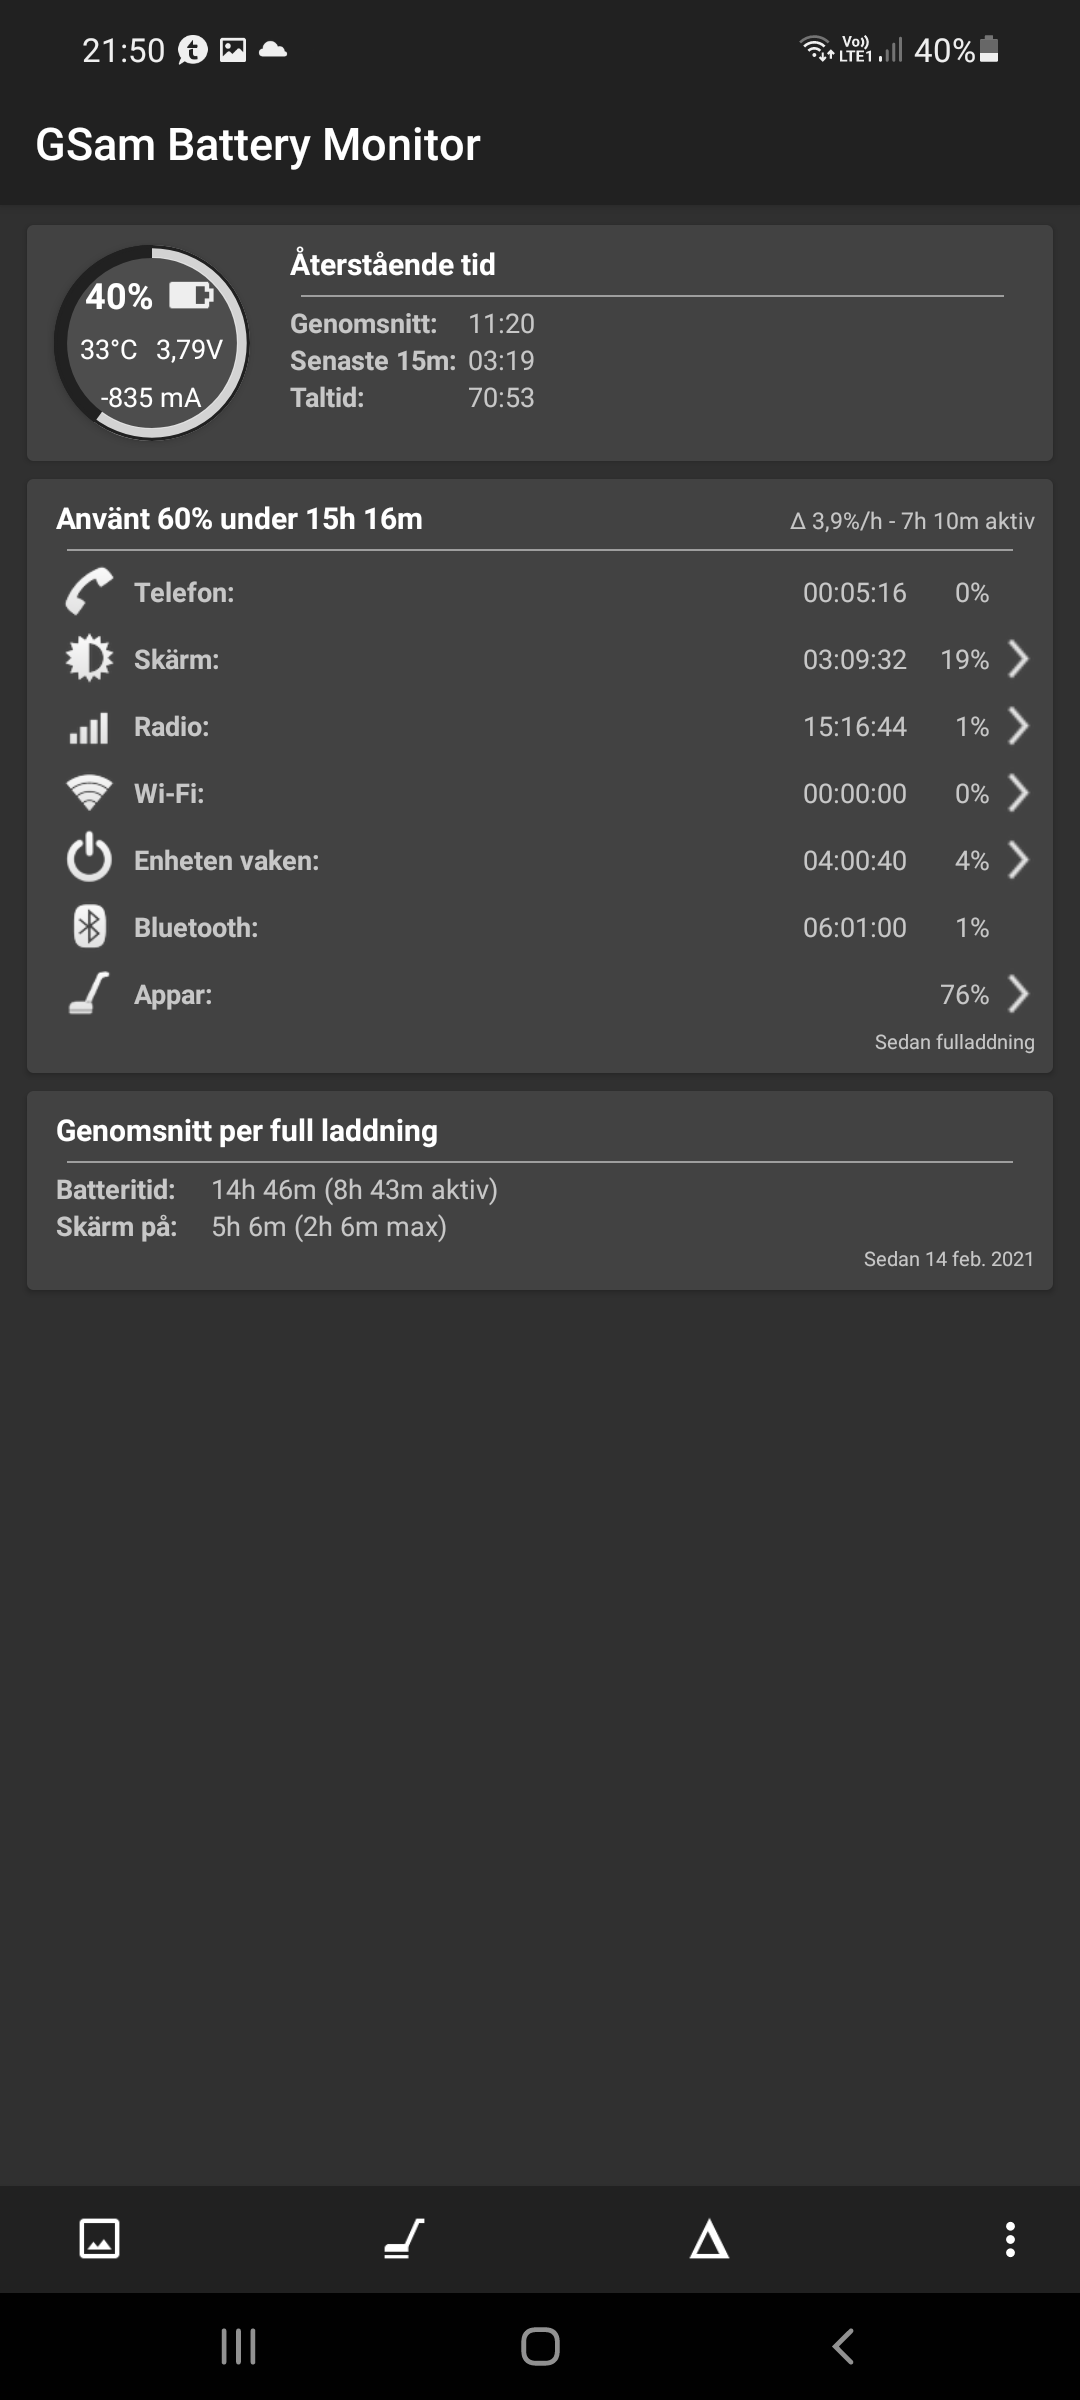Tap the 'Sedan fulladdning' label
Screen dimensions: 1080x2400
point(954,1042)
